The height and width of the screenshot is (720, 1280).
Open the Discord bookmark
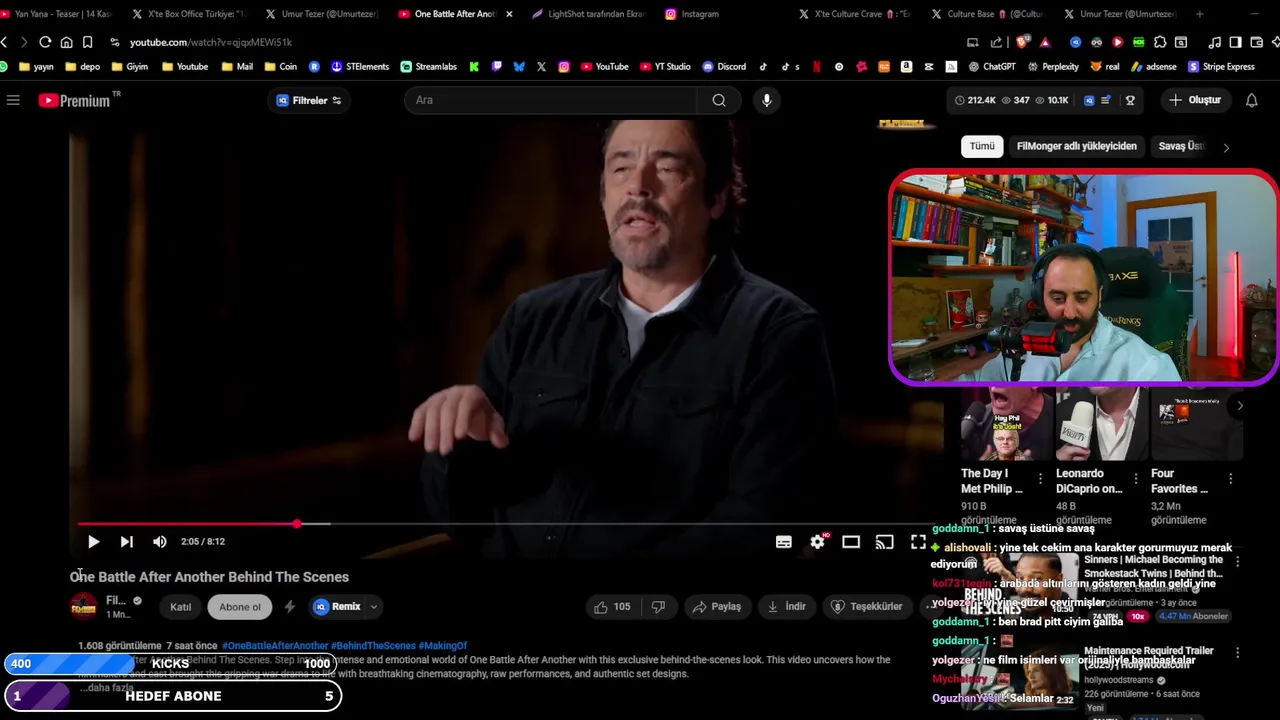coord(724,67)
